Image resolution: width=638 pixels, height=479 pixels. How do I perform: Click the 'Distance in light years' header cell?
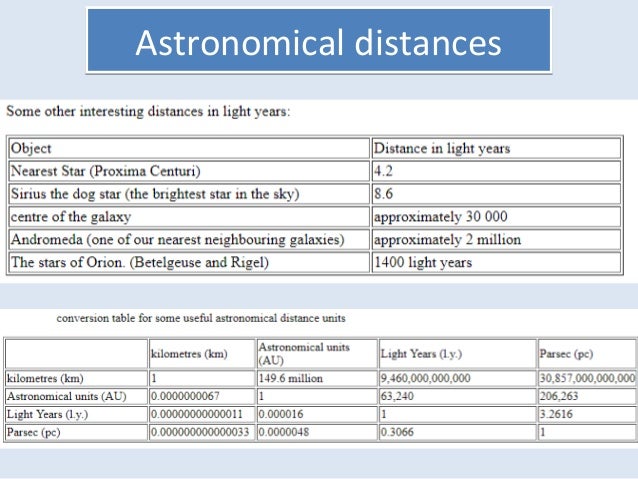point(496,148)
